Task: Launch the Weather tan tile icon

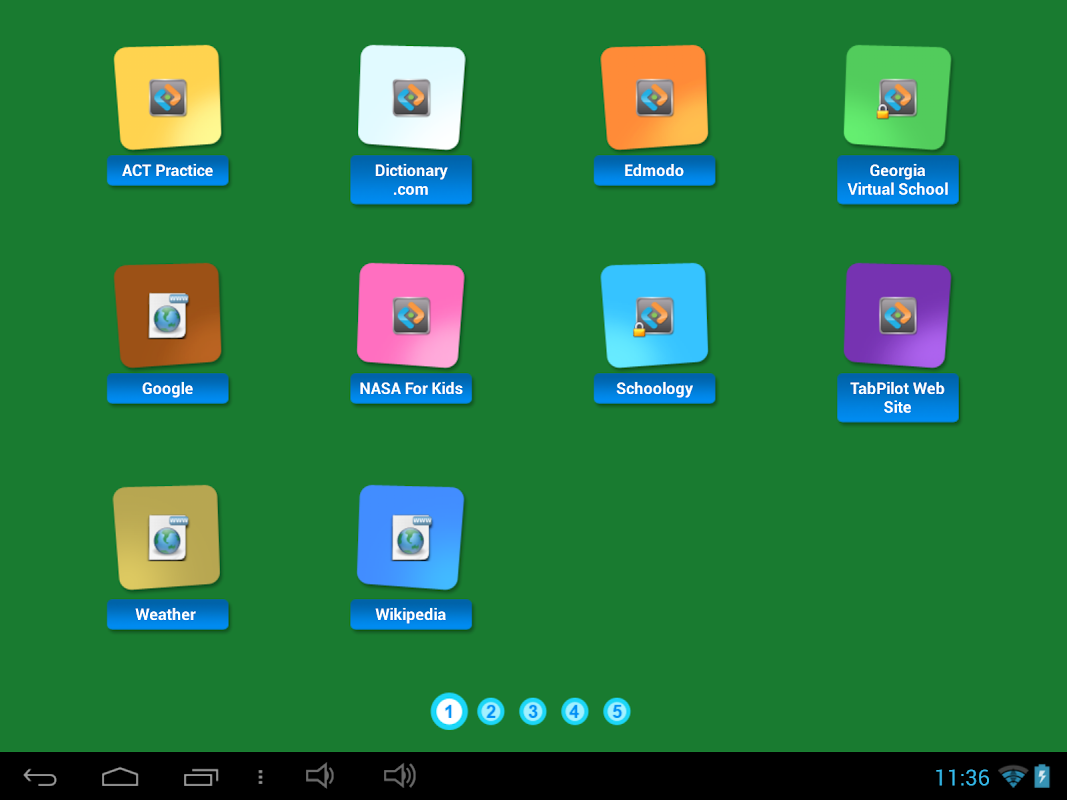Action: click(167, 537)
